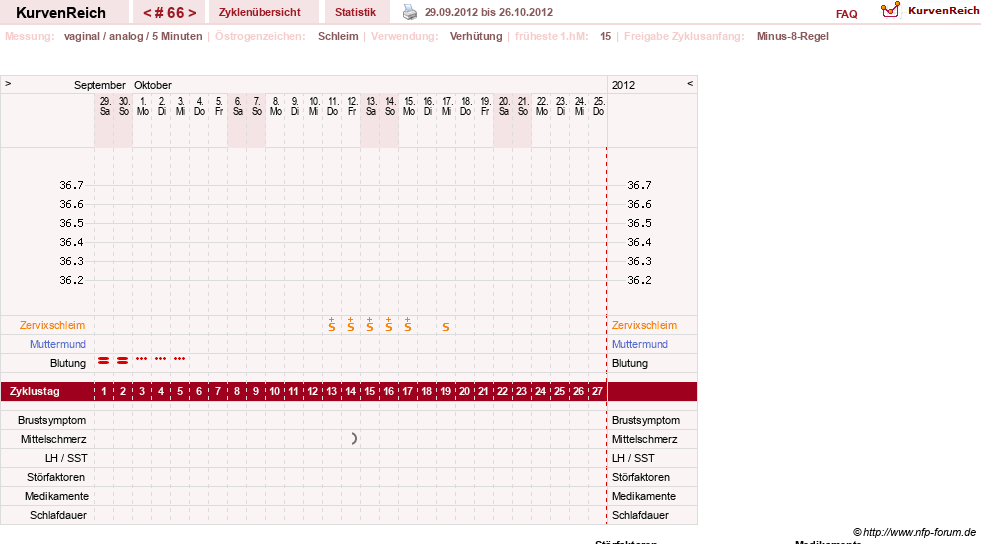Click the 'Schleim' setting value
This screenshot has width=981, height=544.
(338, 36)
